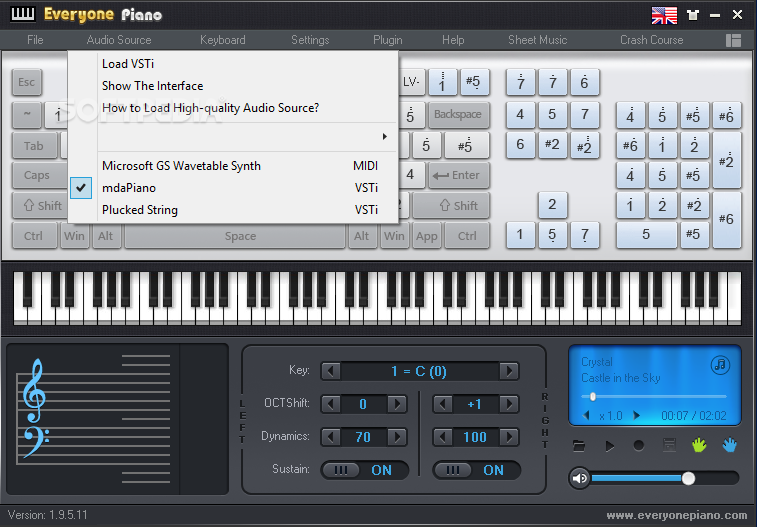Increase left hand OCTShift
Image resolution: width=757 pixels, height=527 pixels.
[397, 404]
